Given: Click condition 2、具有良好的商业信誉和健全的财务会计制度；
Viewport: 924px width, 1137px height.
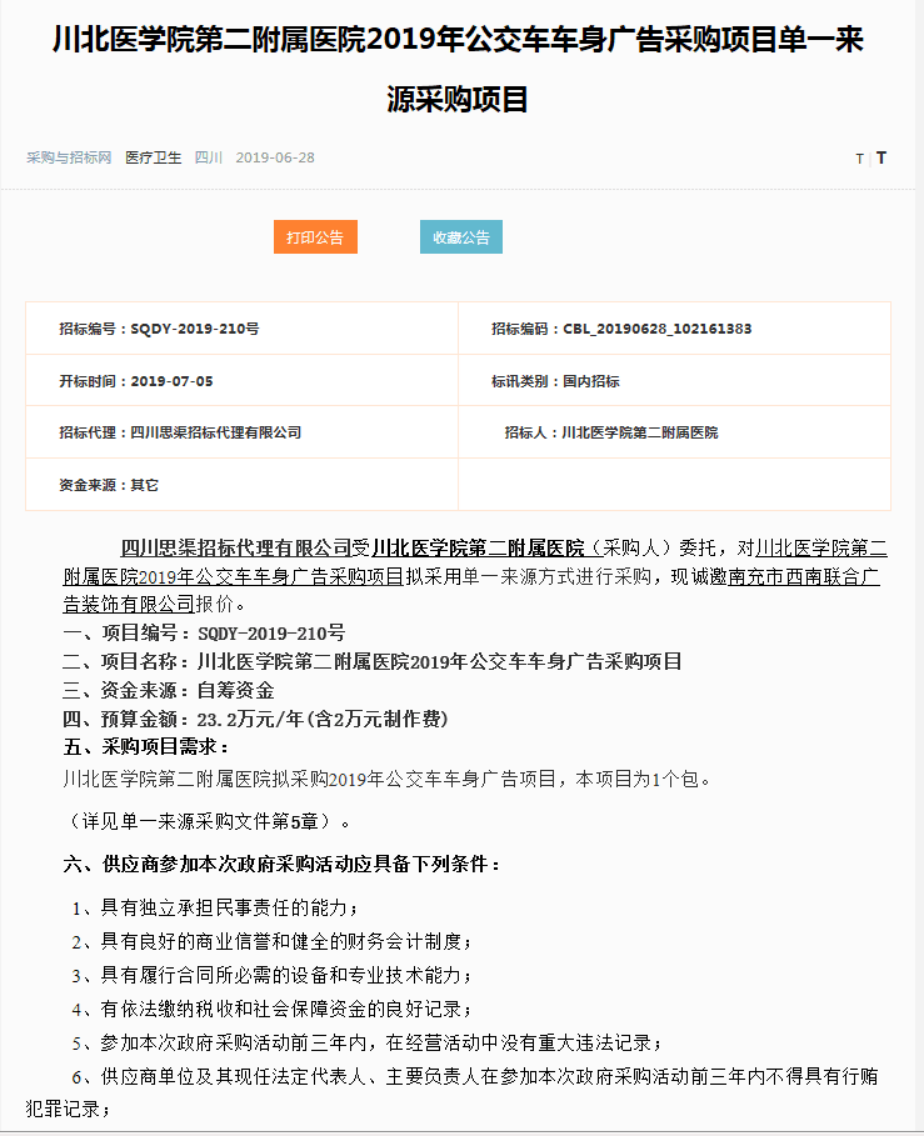Looking at the screenshot, I should [x=272, y=942].
